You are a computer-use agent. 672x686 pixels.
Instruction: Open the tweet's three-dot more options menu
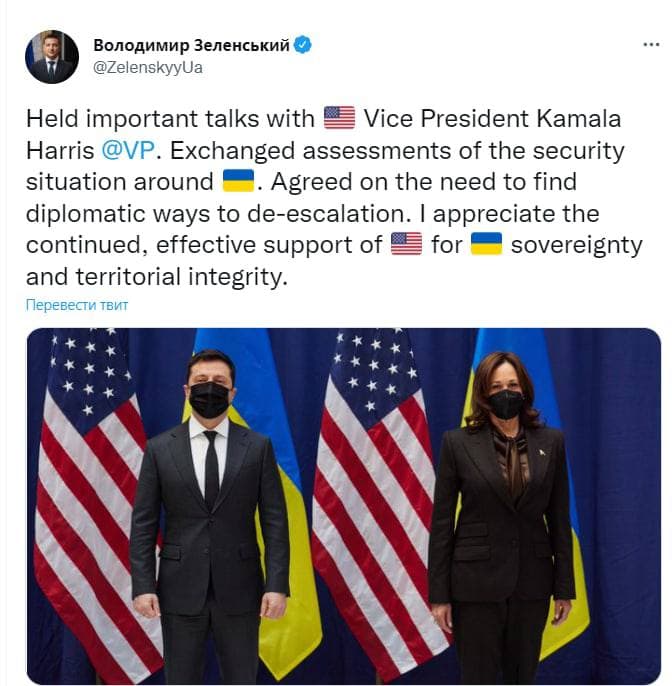(x=651, y=45)
